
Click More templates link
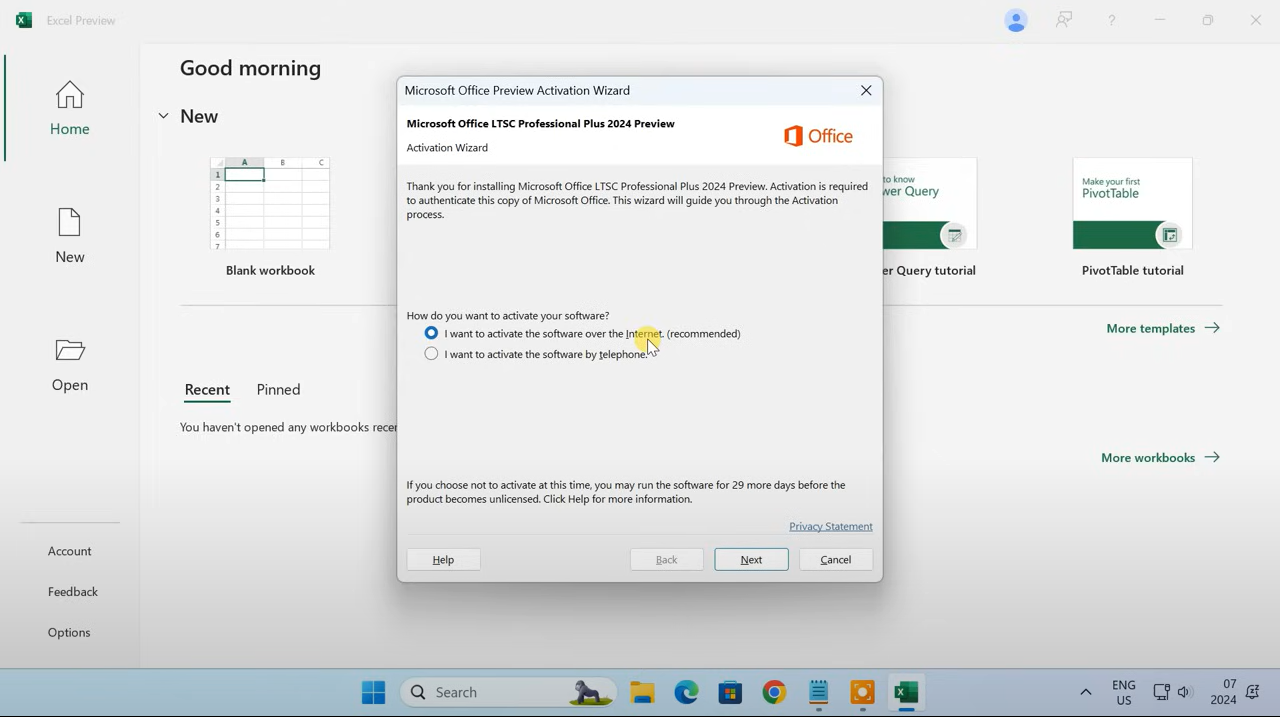click(1163, 328)
